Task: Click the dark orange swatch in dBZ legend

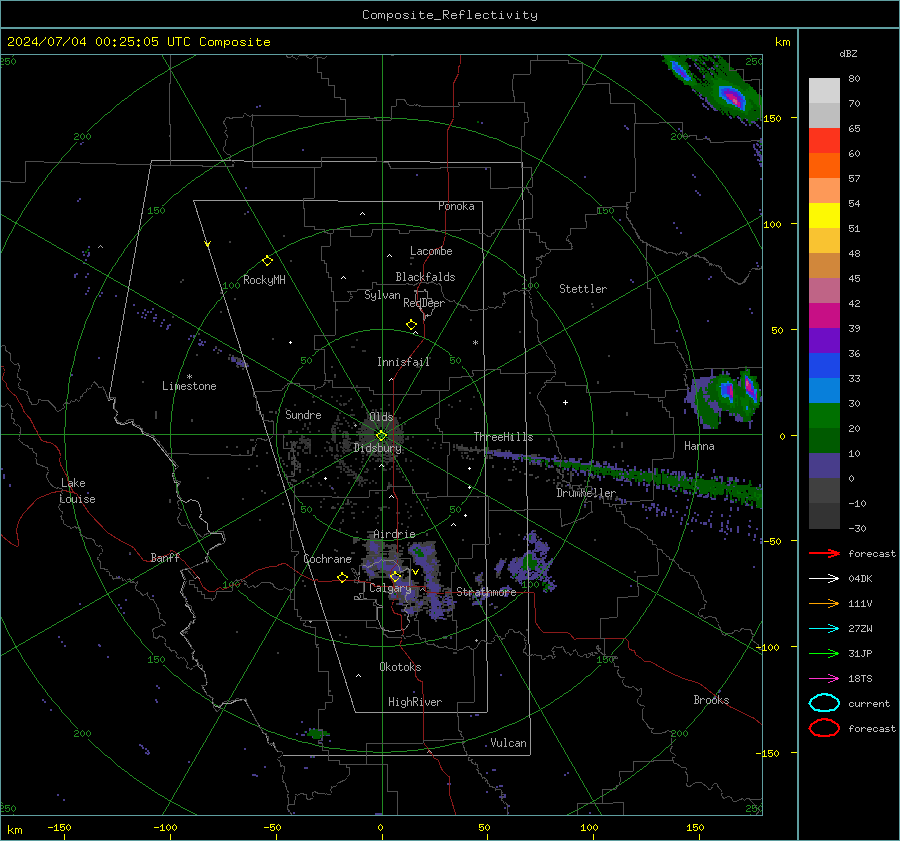Action: pos(824,166)
